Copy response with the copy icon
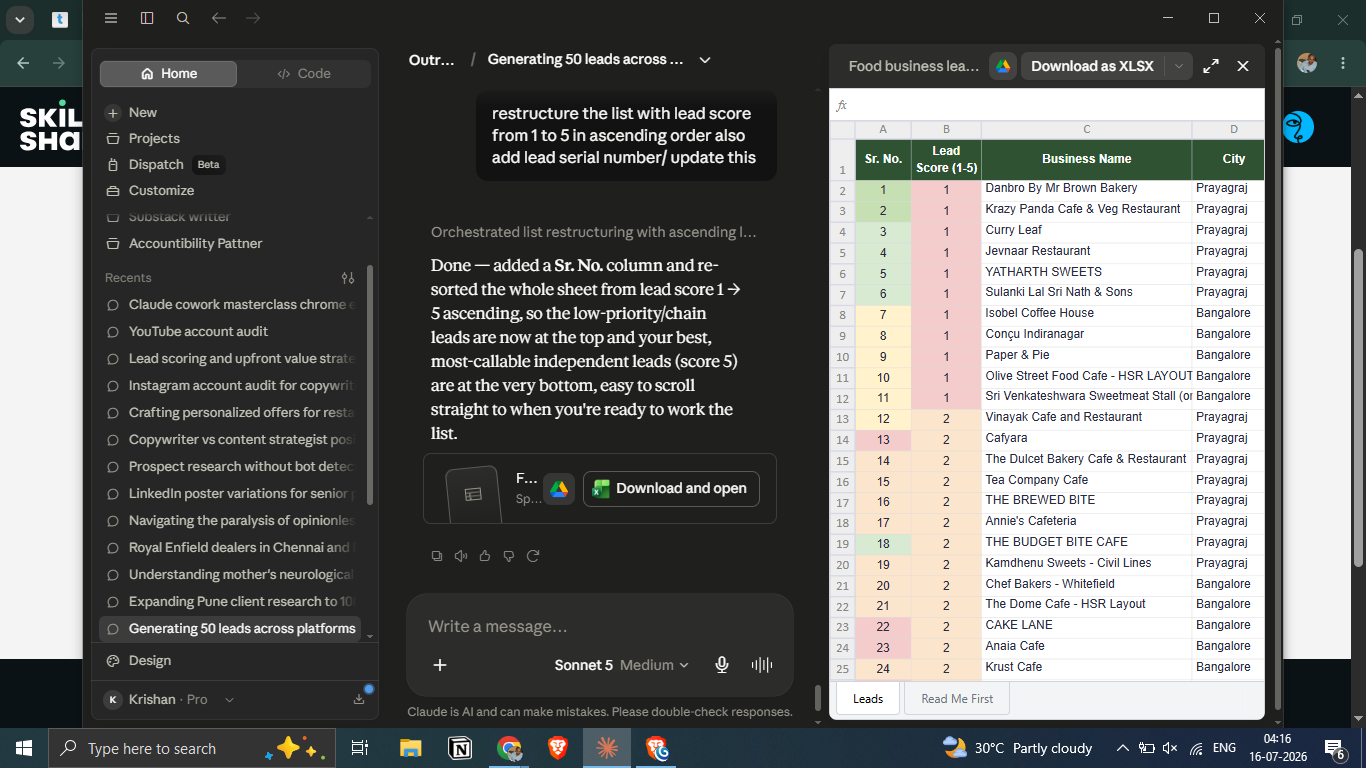The width and height of the screenshot is (1366, 768). (437, 556)
